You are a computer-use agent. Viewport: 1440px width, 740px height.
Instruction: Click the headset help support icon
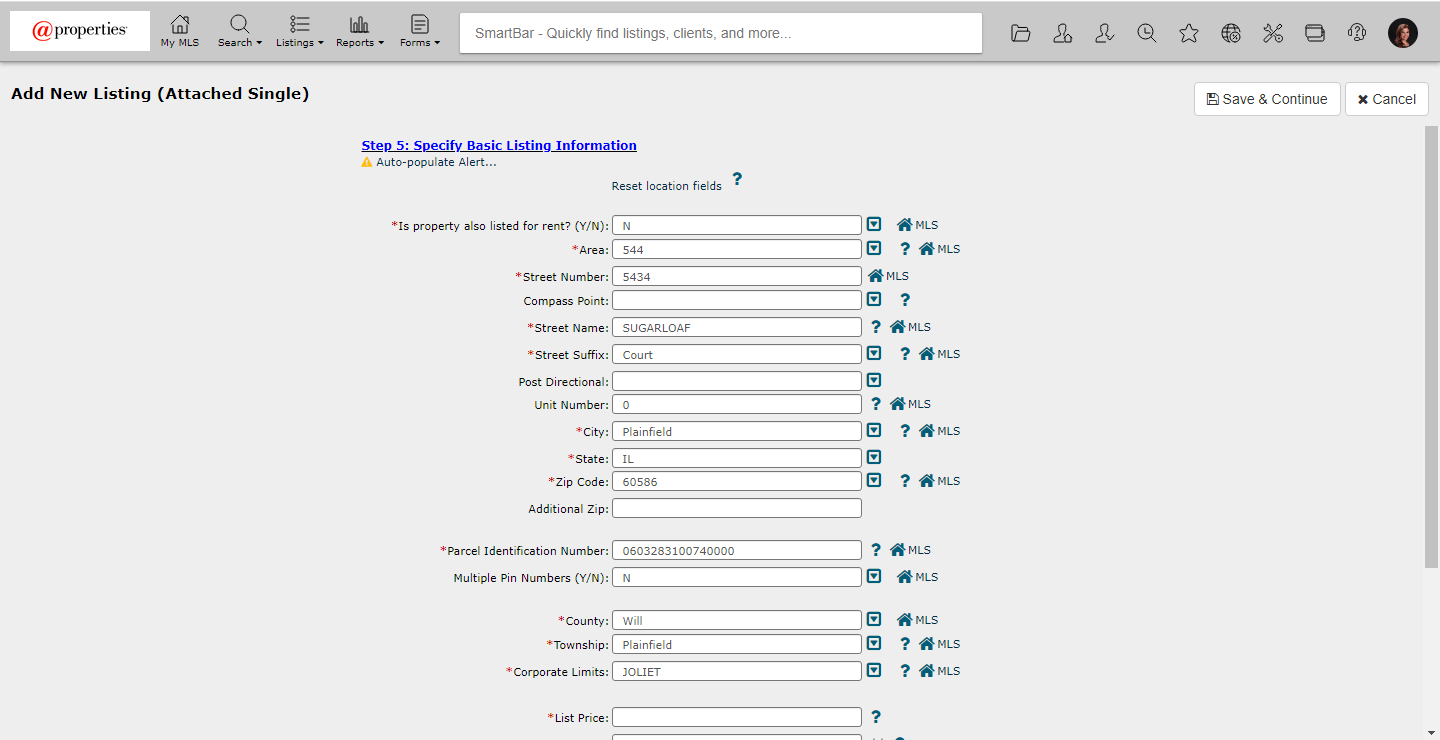point(1356,33)
